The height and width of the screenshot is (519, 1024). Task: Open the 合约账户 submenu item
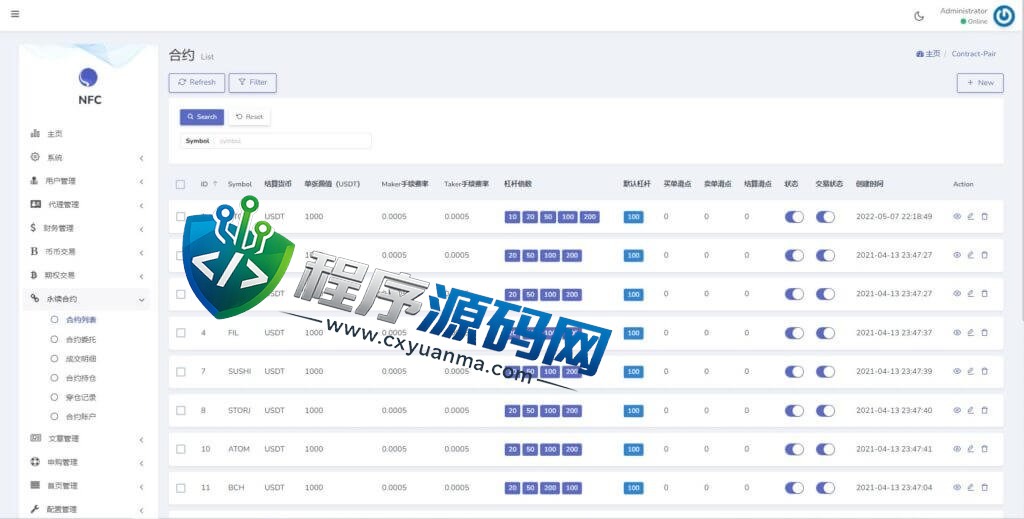click(81, 417)
